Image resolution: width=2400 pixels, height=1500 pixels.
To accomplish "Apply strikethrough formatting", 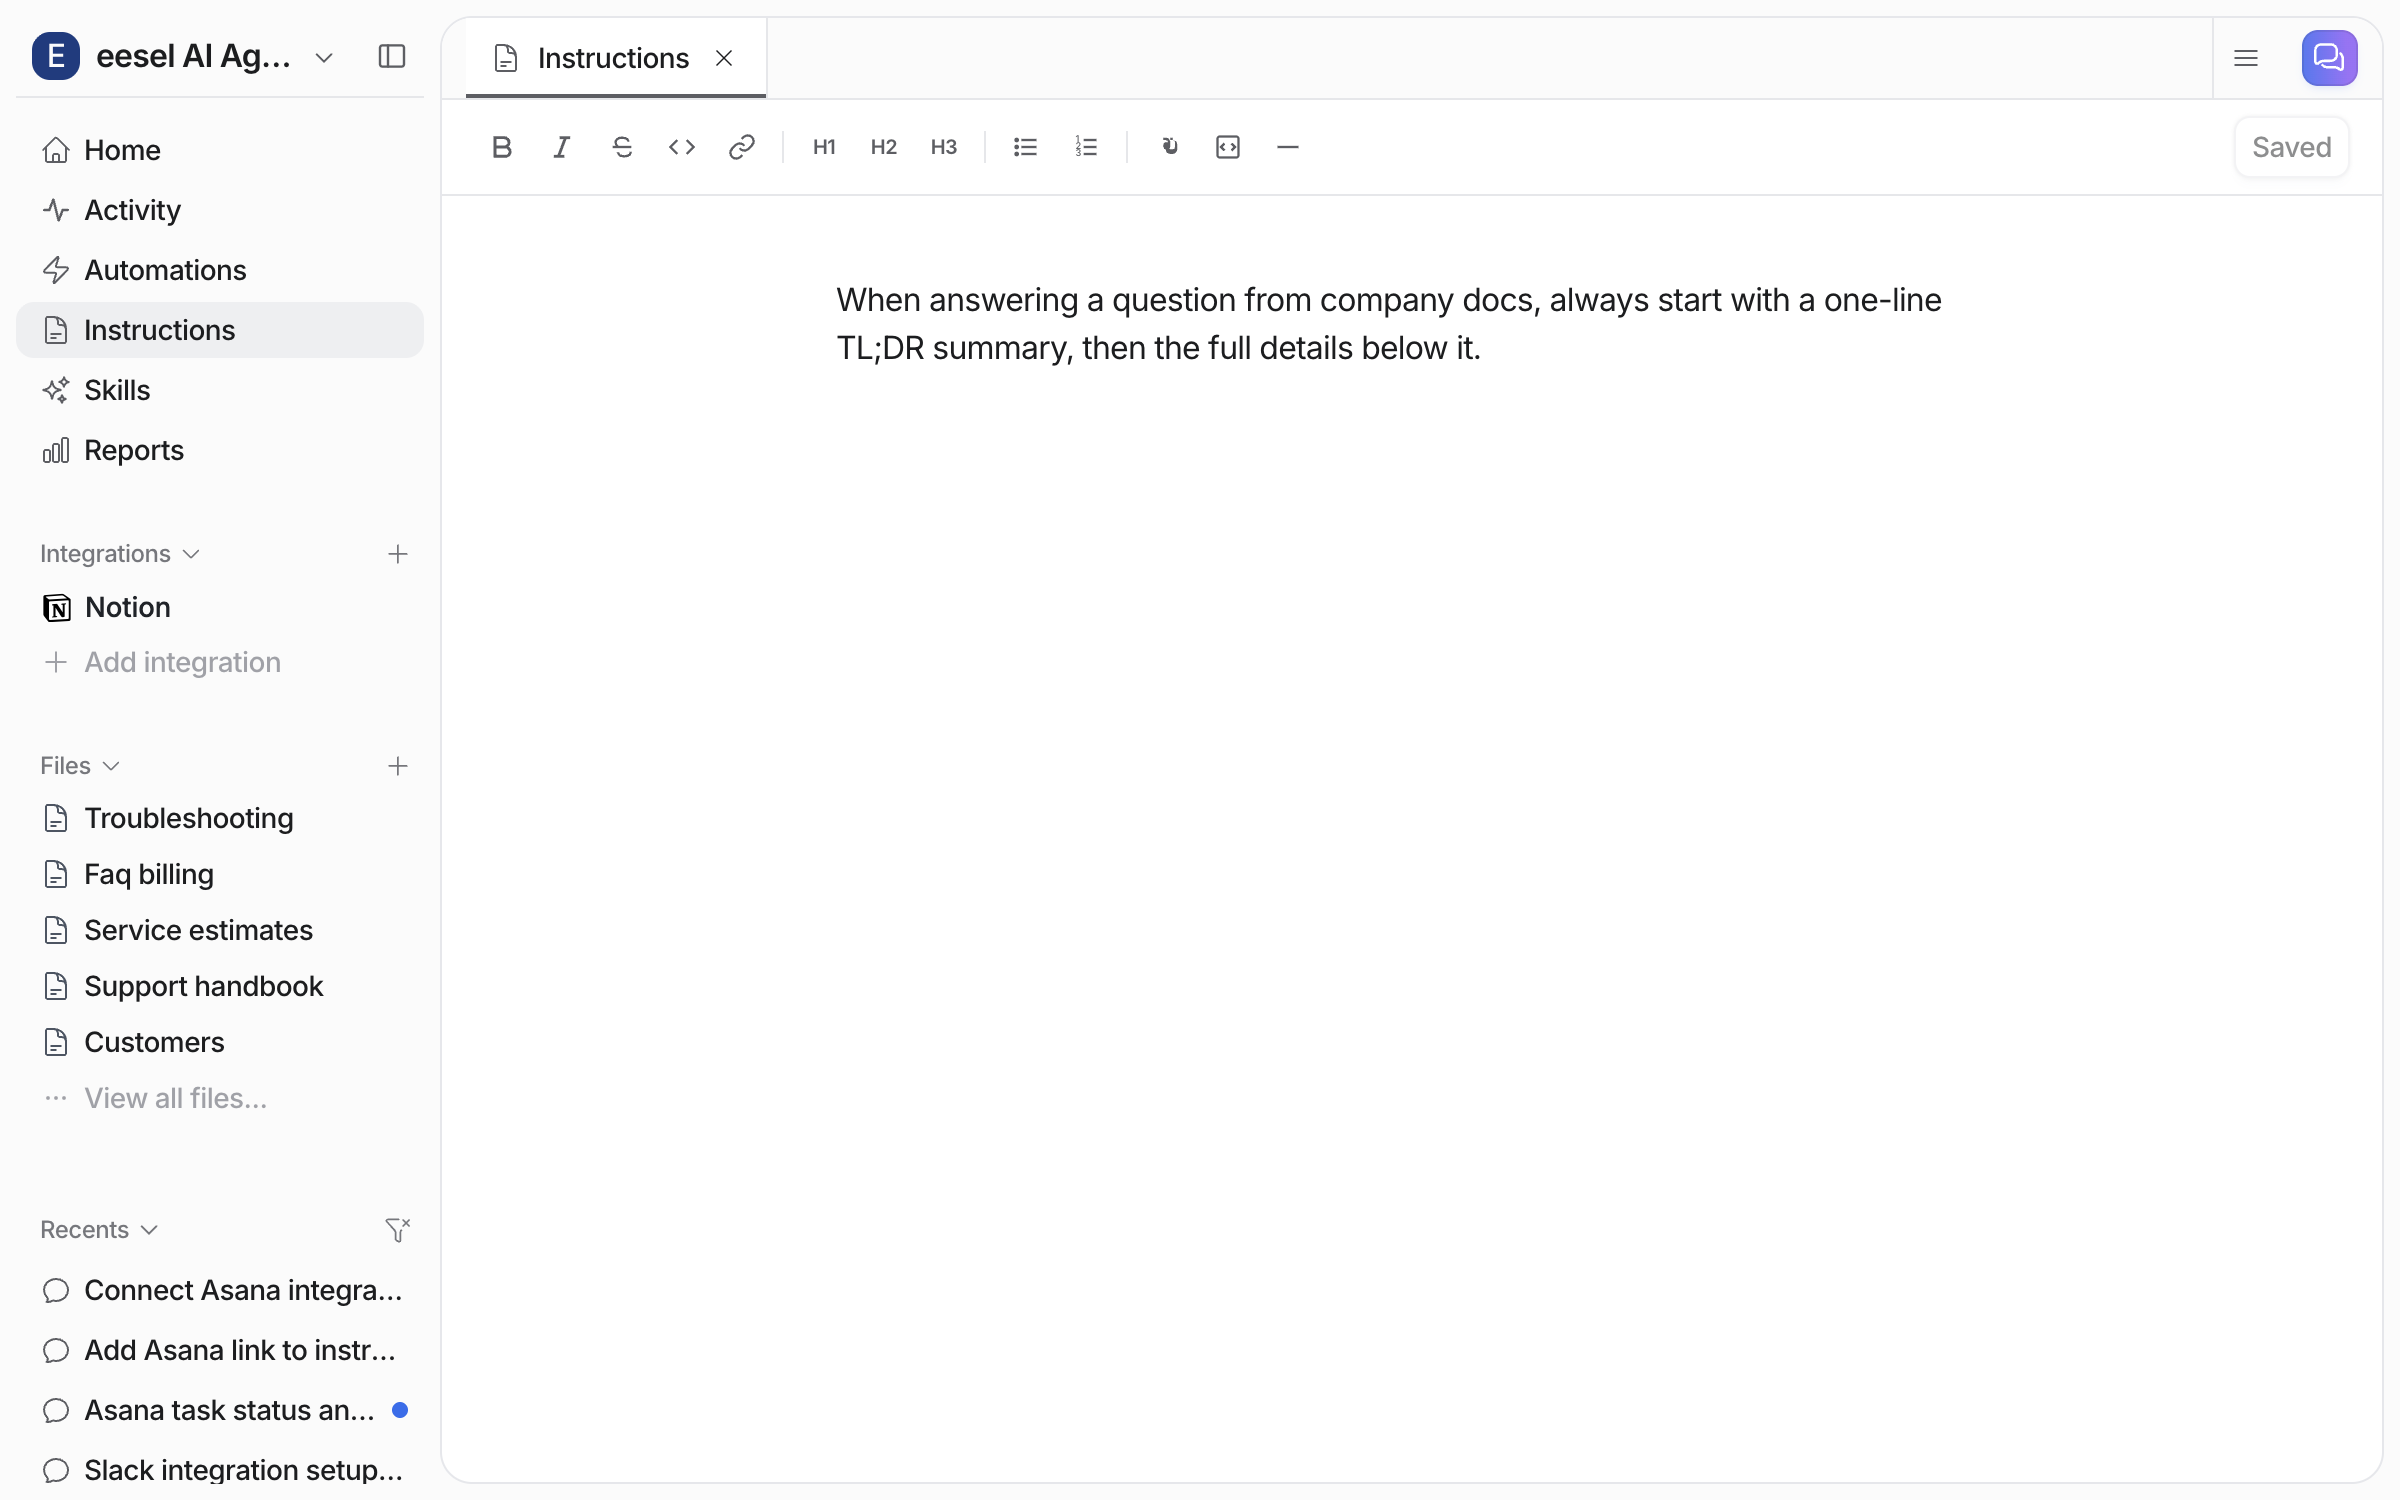I will [622, 147].
